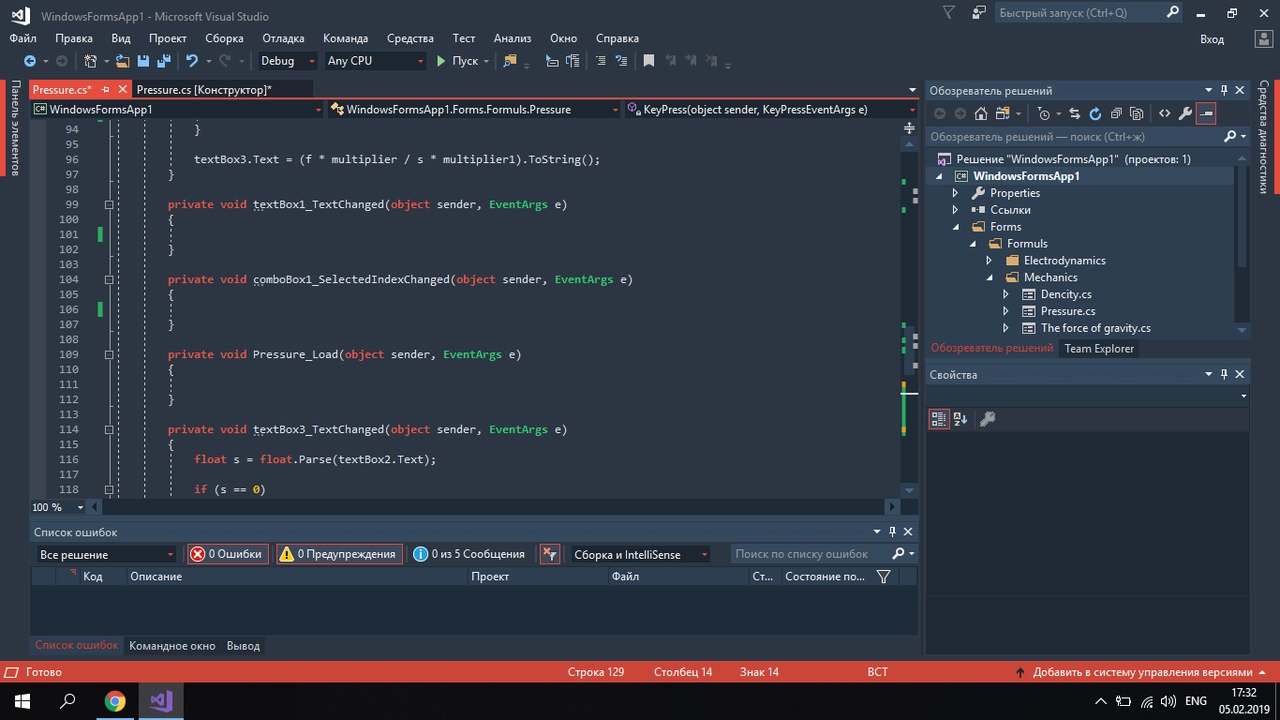The height and width of the screenshot is (720, 1280).
Task: Toggle preview selected items in Solution Explorer
Action: (x=1206, y=114)
